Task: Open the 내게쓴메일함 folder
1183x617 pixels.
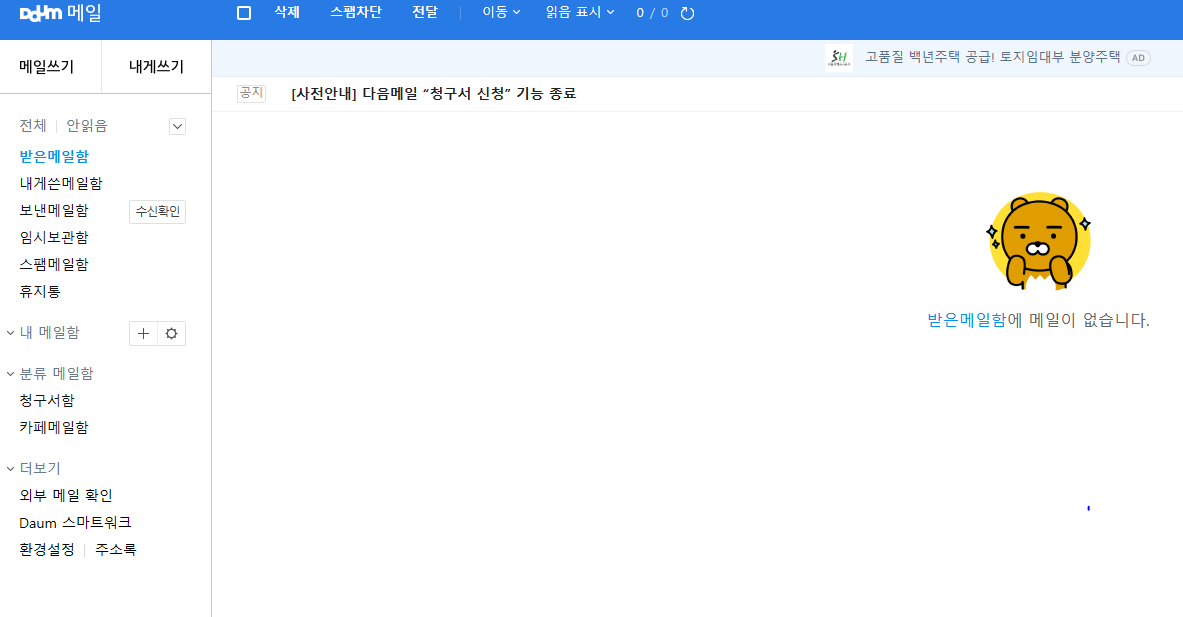Action: [61, 183]
